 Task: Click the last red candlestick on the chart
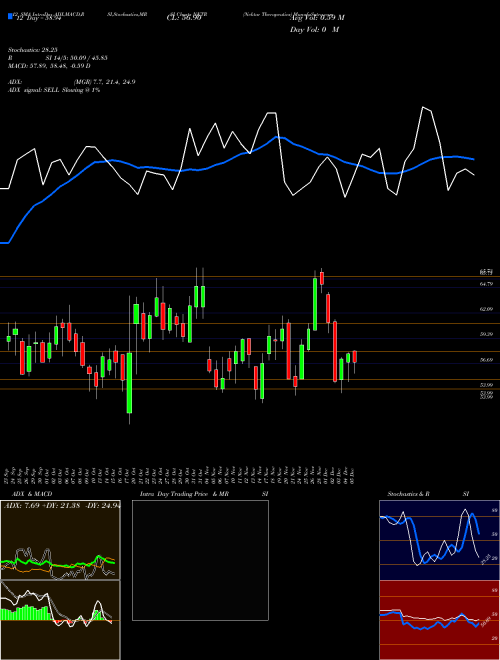coord(355,357)
